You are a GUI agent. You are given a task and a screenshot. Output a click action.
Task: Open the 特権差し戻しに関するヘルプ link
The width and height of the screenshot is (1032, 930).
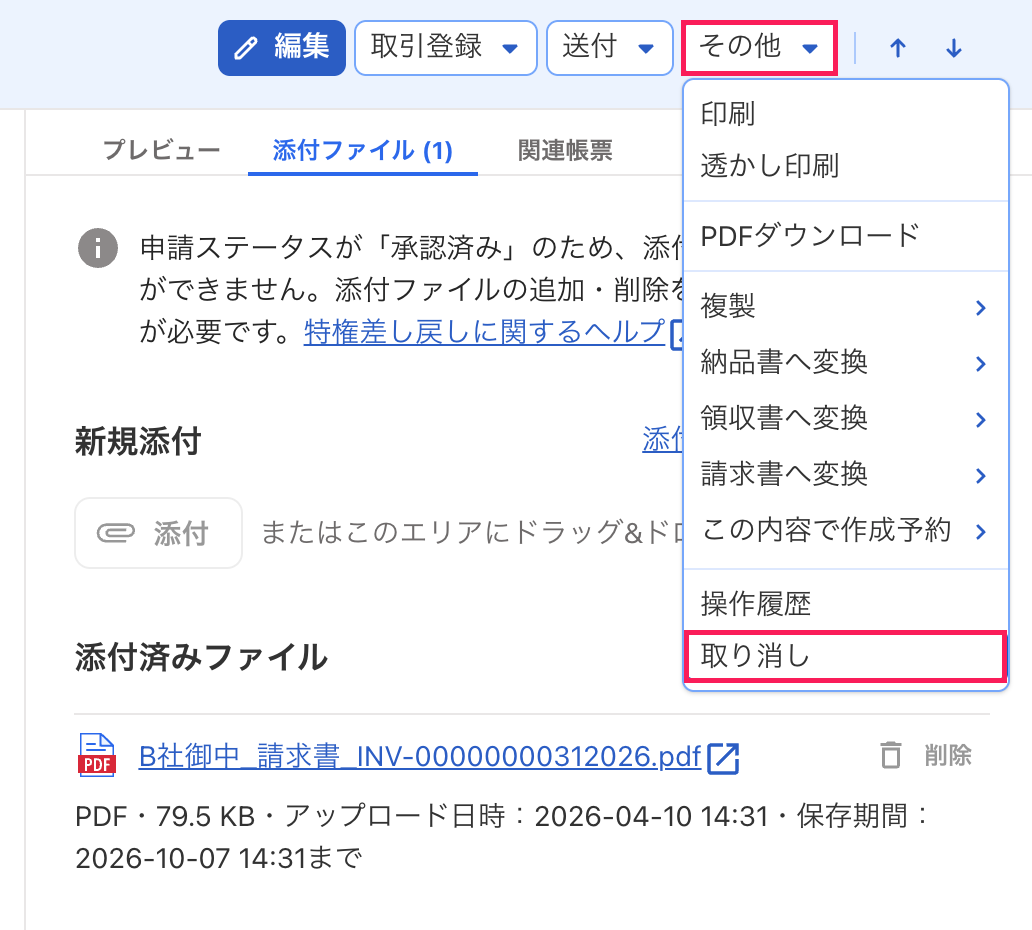tap(484, 331)
